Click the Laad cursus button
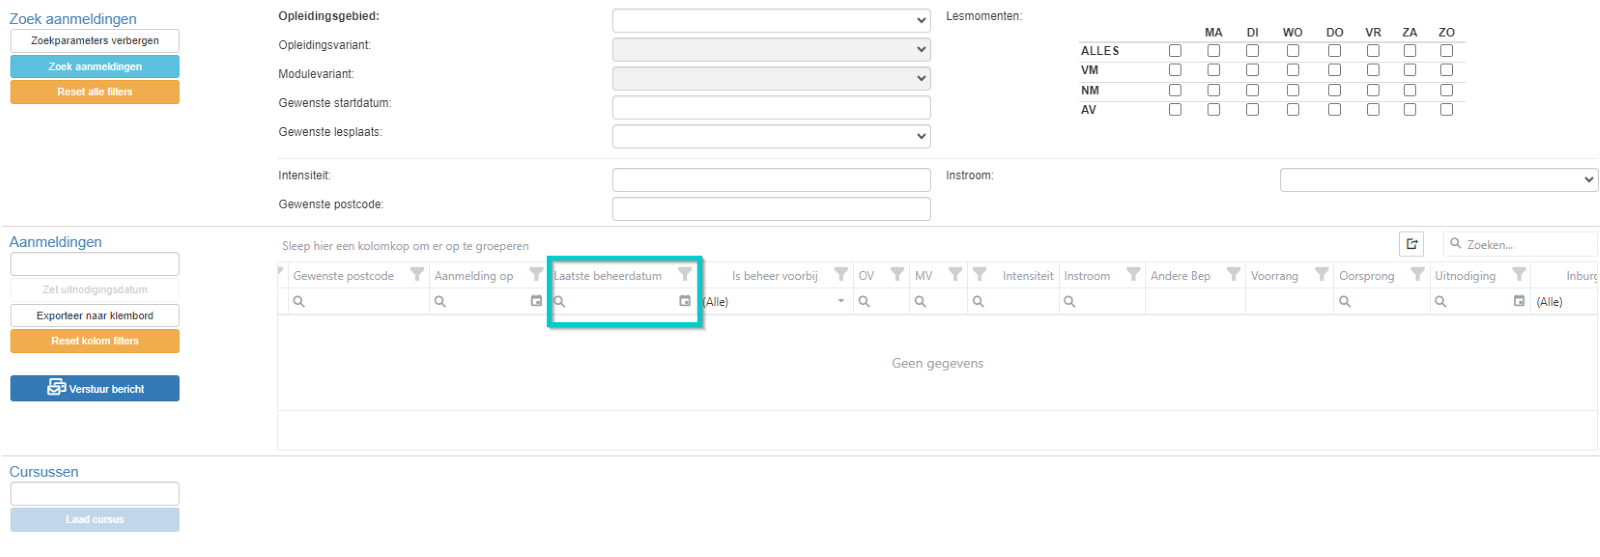This screenshot has height=557, width=1600. (x=95, y=520)
